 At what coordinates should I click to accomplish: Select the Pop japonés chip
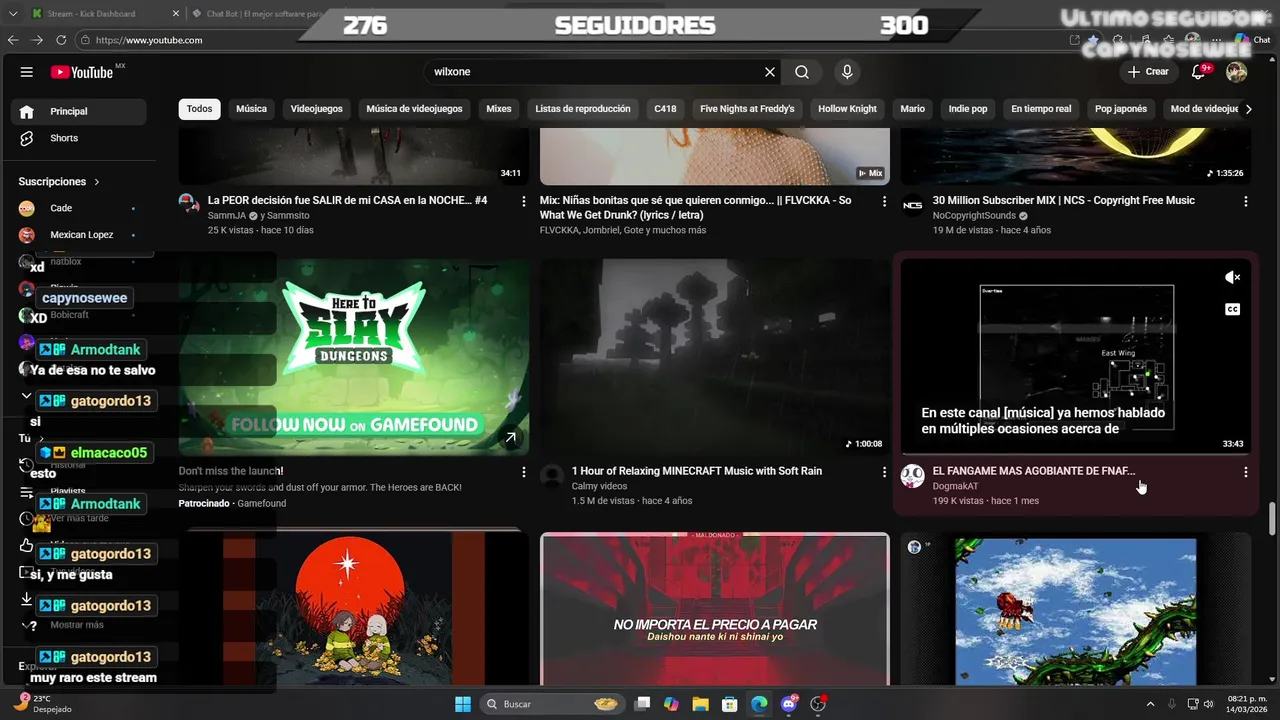coord(1121,109)
